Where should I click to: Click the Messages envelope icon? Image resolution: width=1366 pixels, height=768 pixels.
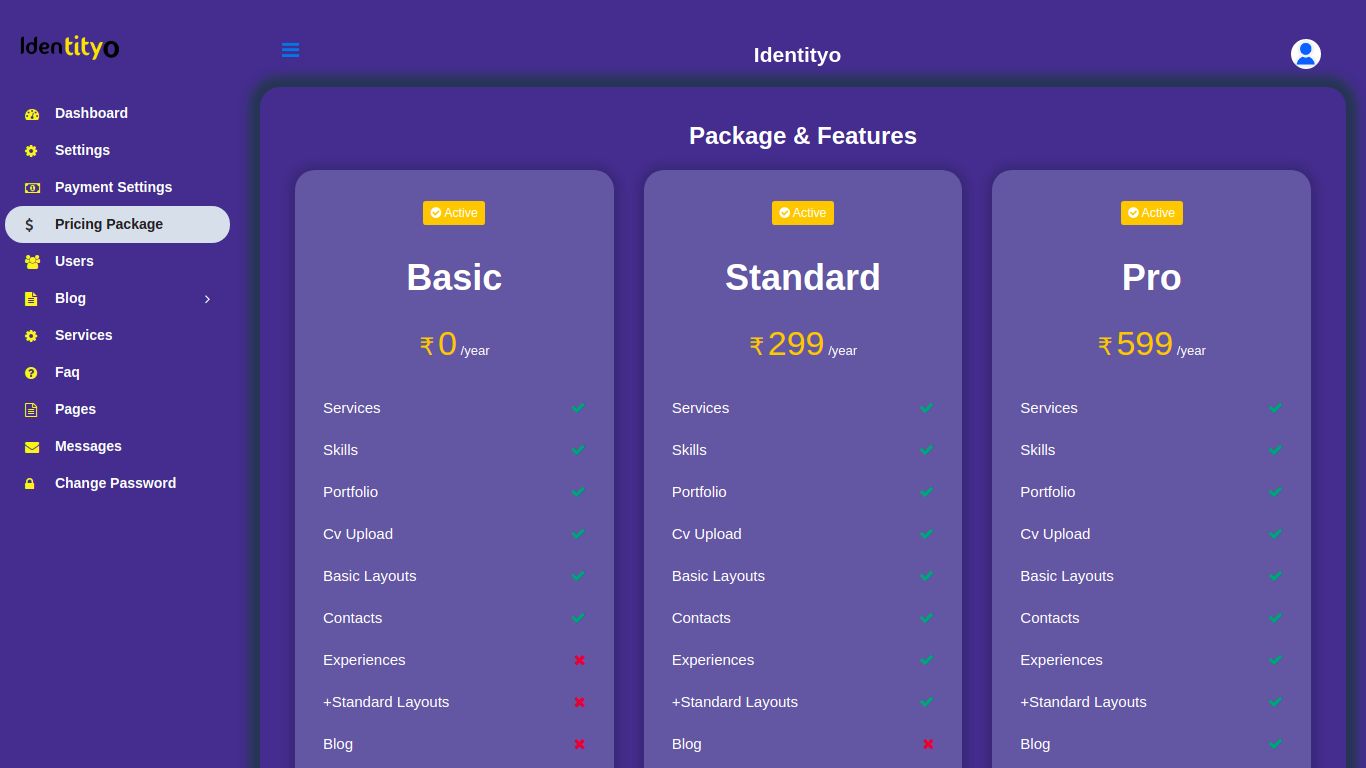32,447
